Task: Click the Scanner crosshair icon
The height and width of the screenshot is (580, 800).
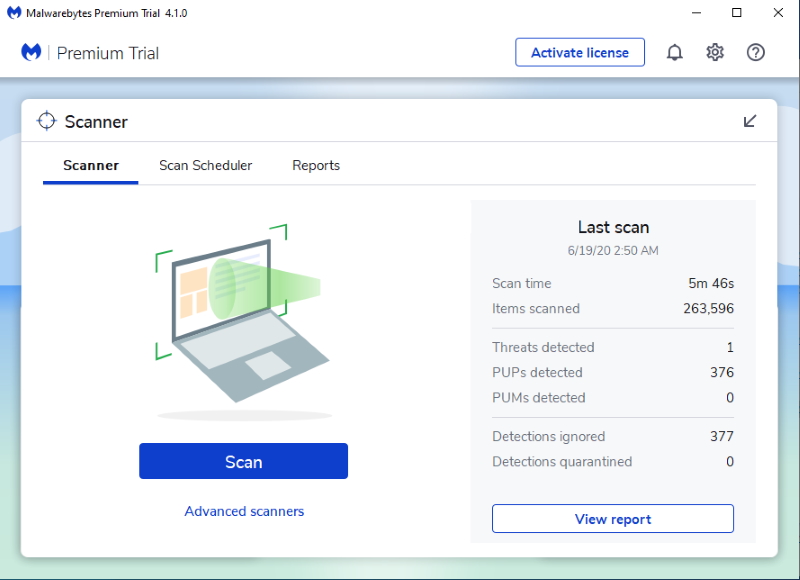Action: tap(46, 121)
